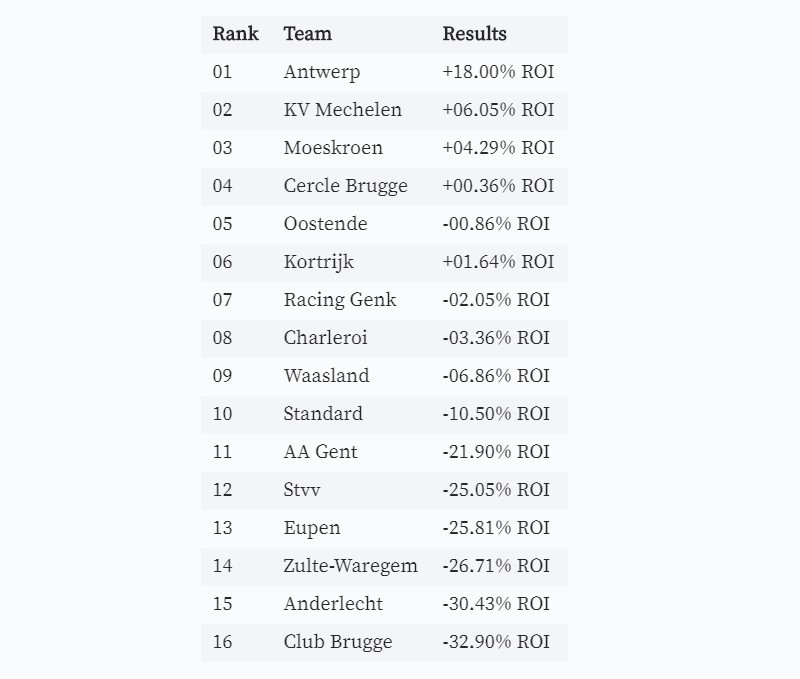Select the Antwerp team name

pyautogui.click(x=322, y=72)
